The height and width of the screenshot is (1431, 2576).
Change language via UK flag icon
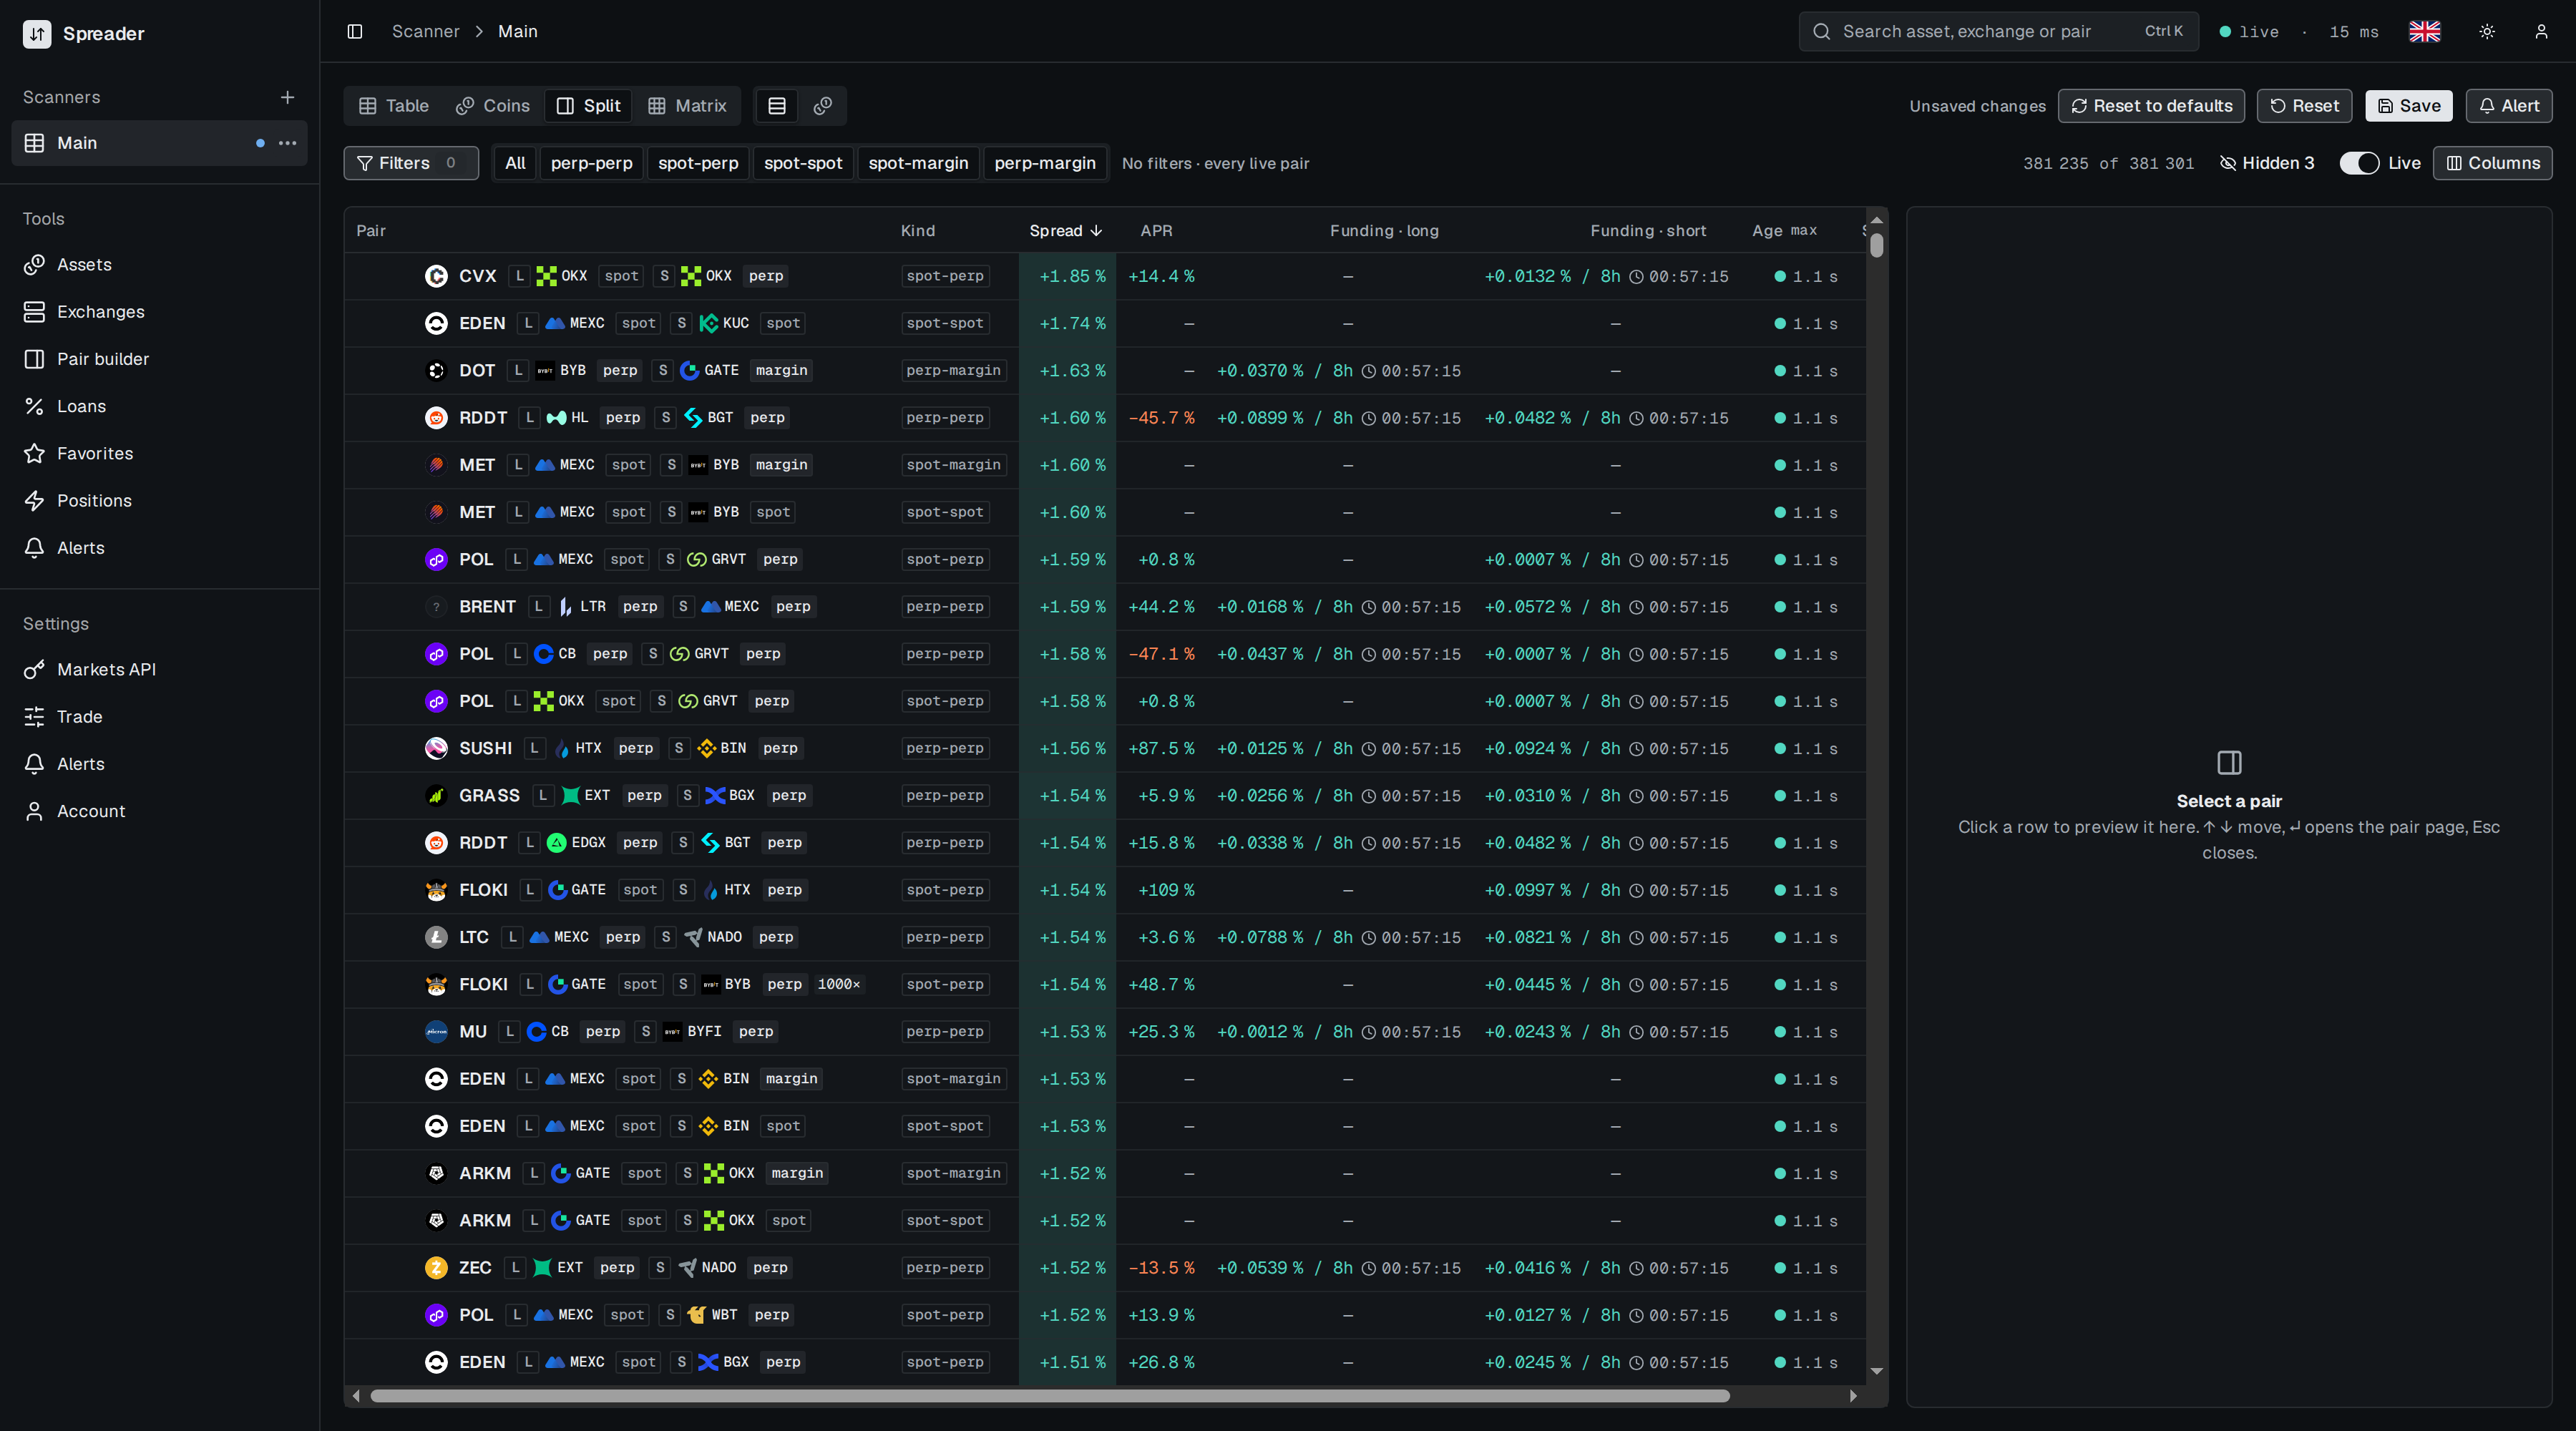(x=2424, y=31)
